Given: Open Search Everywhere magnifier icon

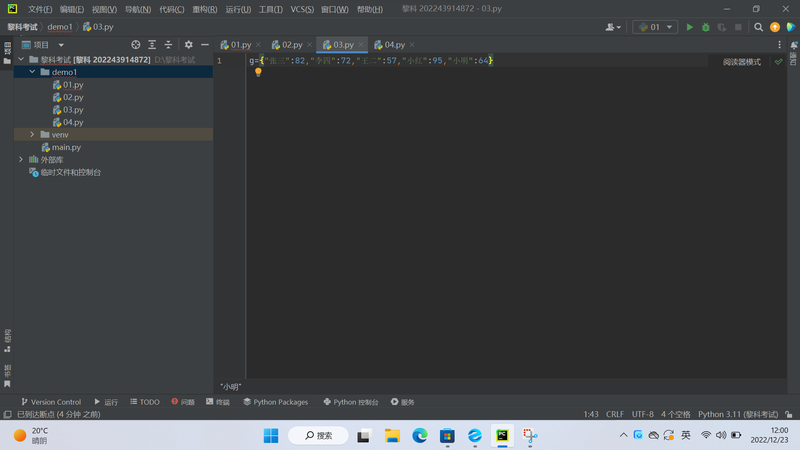Looking at the screenshot, I should tap(759, 27).
